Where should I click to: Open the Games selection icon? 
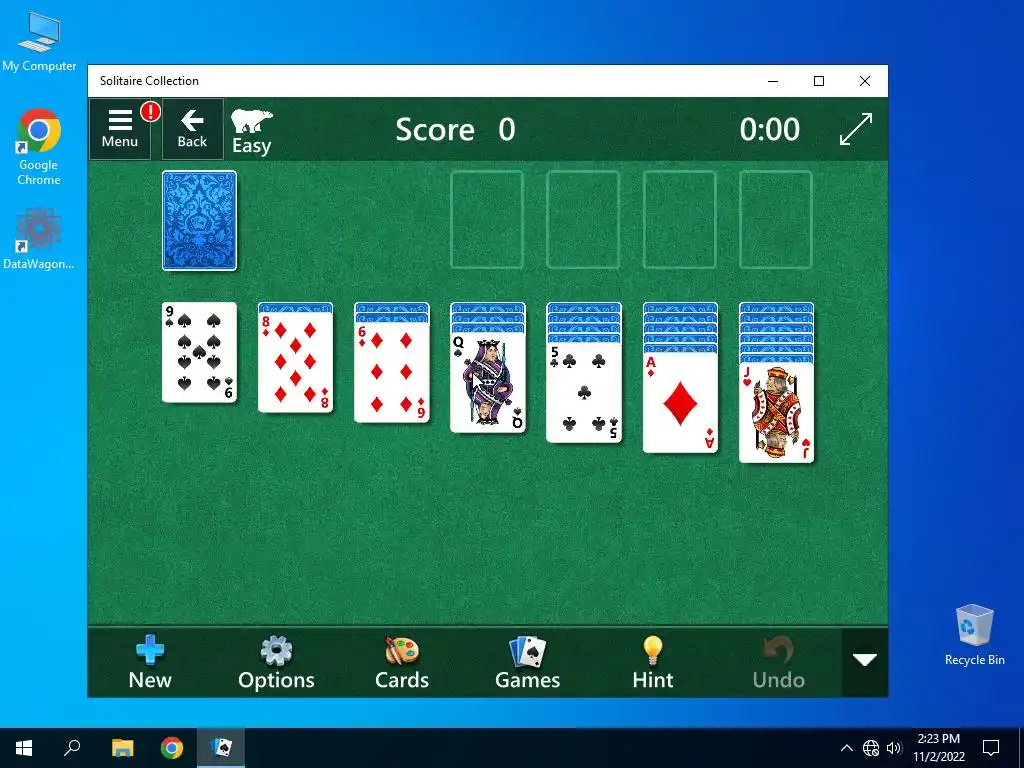[528, 662]
